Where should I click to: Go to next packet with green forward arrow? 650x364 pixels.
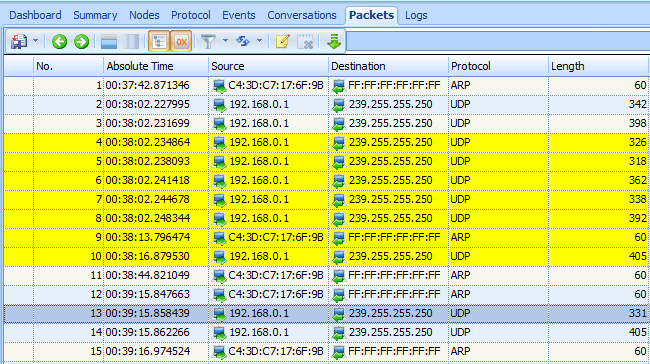point(81,41)
